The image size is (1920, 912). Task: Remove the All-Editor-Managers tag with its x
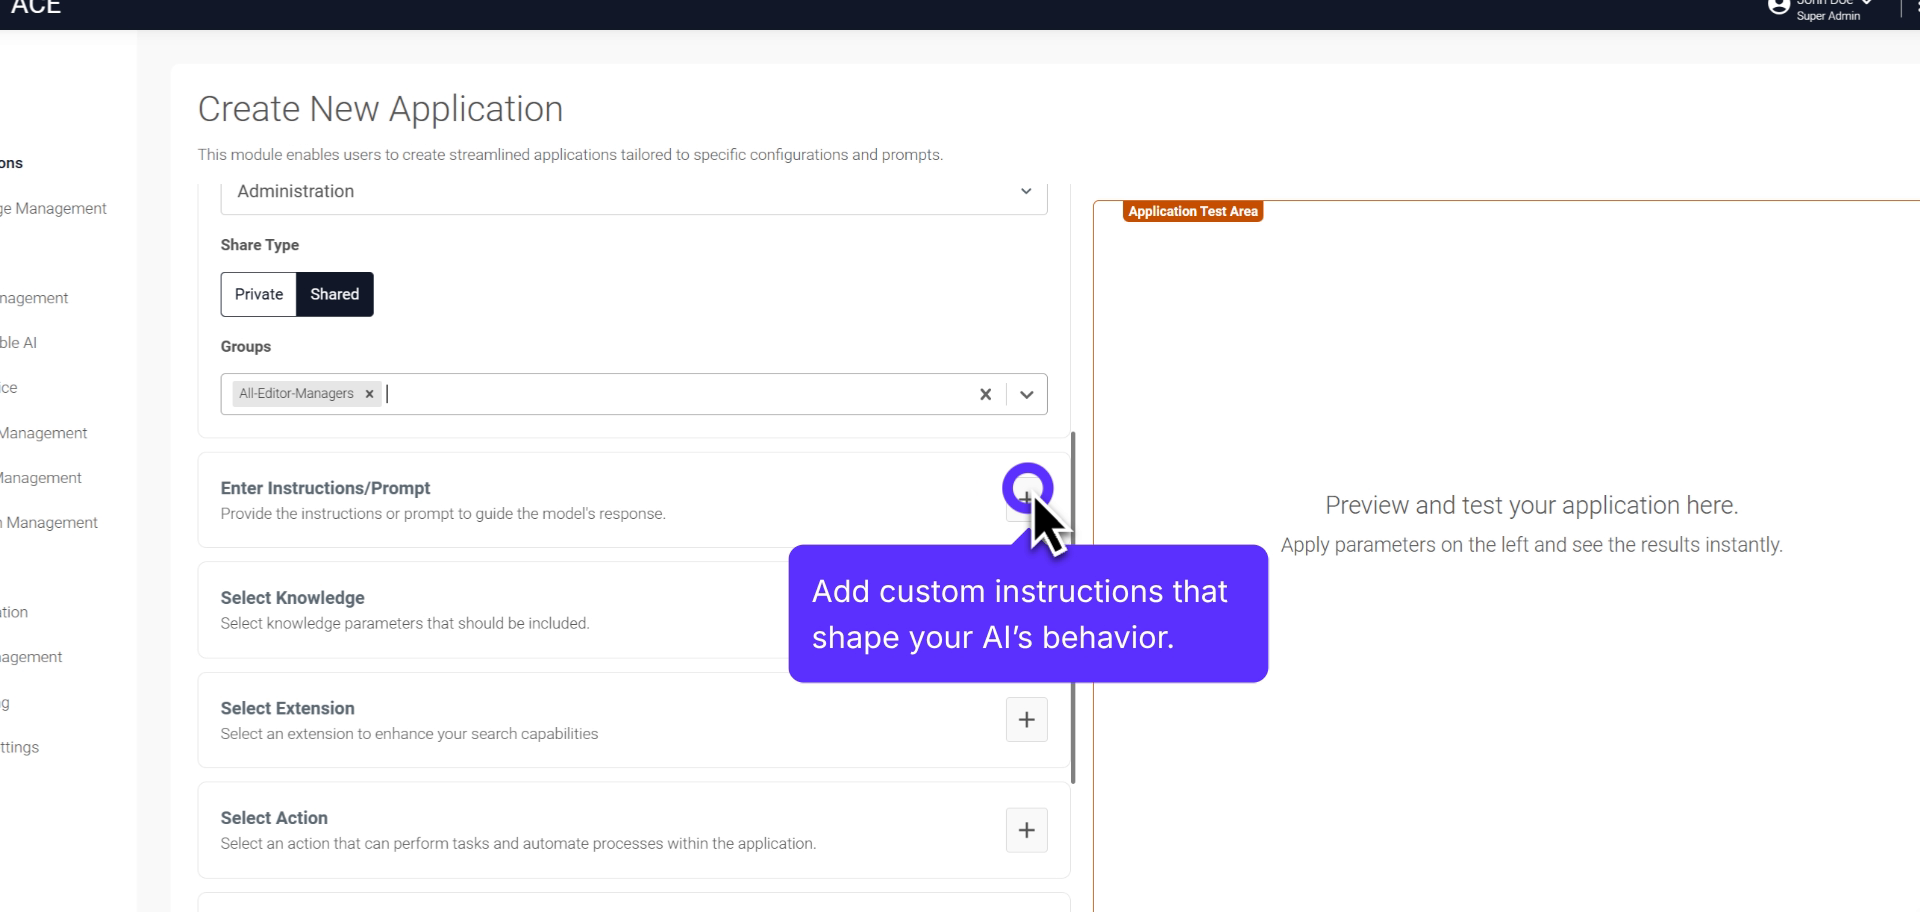369,394
